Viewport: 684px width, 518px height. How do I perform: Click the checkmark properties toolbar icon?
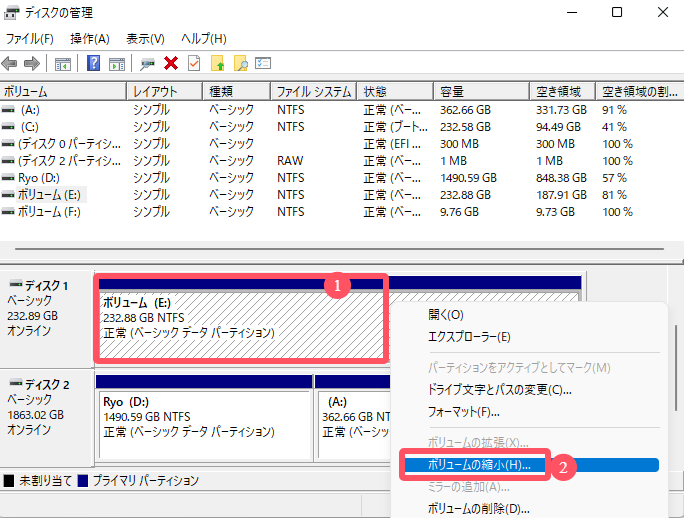194,64
